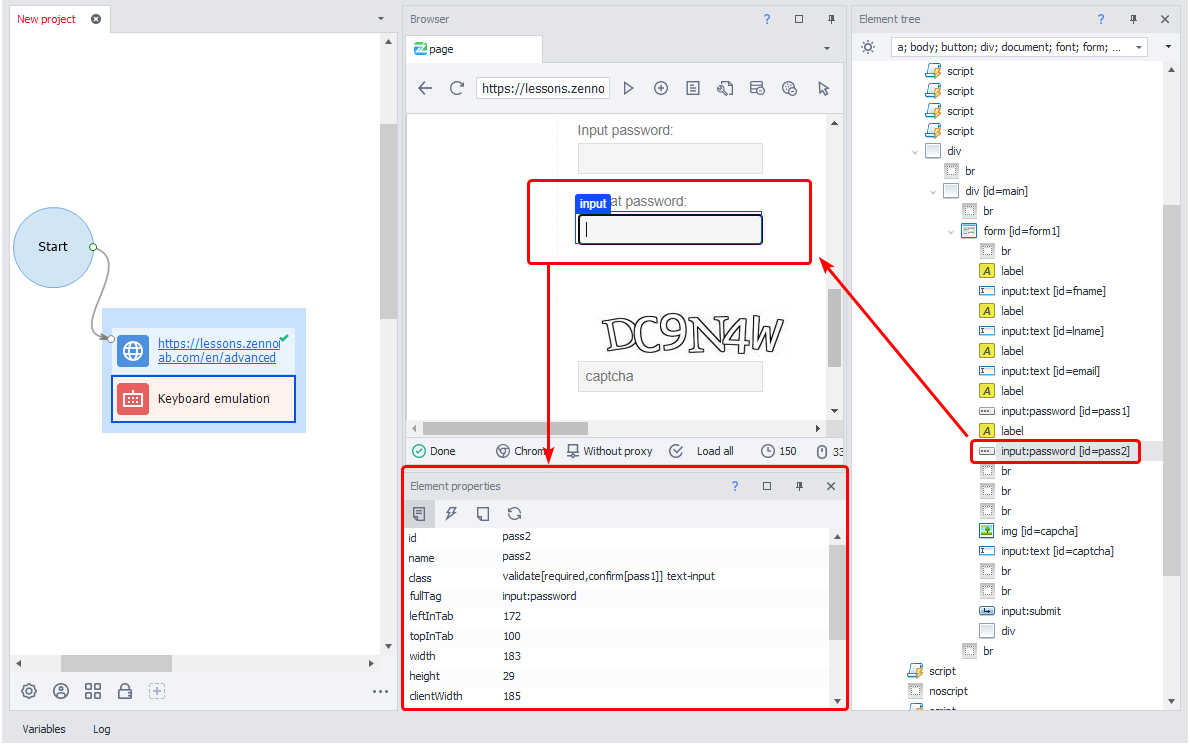Select the mouse pointer icon in browser toolbar

click(823, 88)
